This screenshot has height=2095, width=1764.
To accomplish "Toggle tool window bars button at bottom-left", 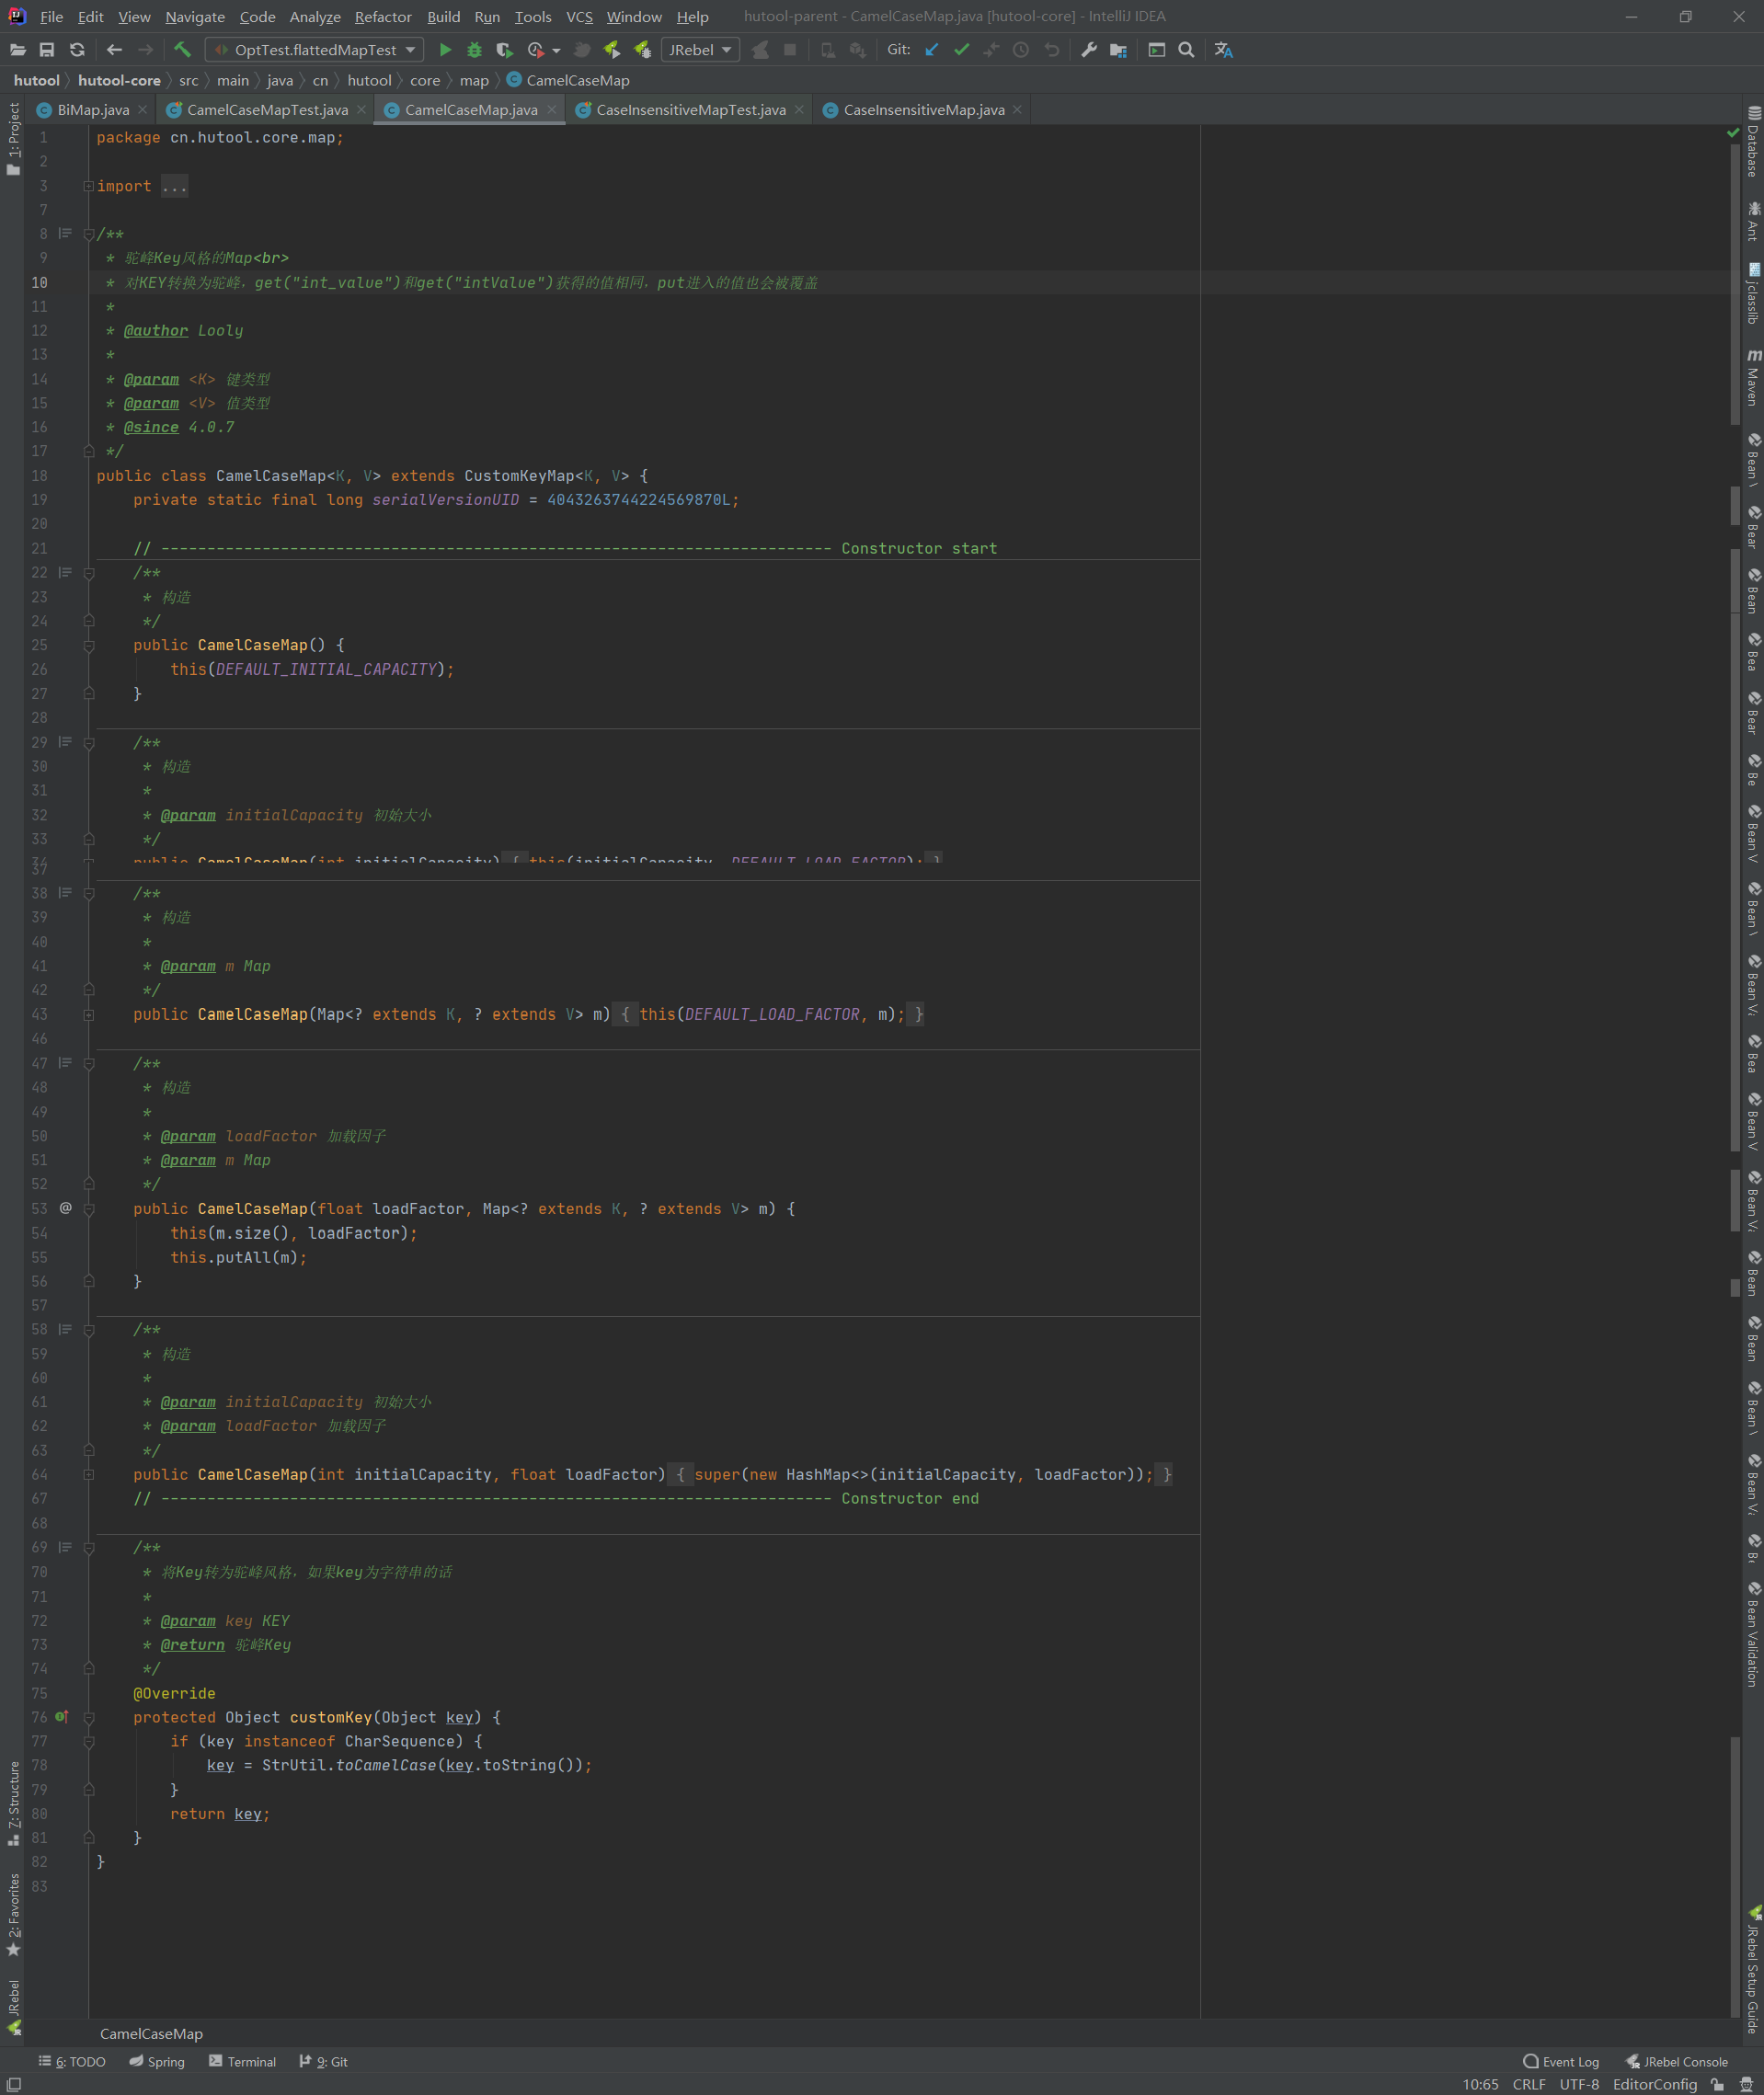I will point(14,2084).
